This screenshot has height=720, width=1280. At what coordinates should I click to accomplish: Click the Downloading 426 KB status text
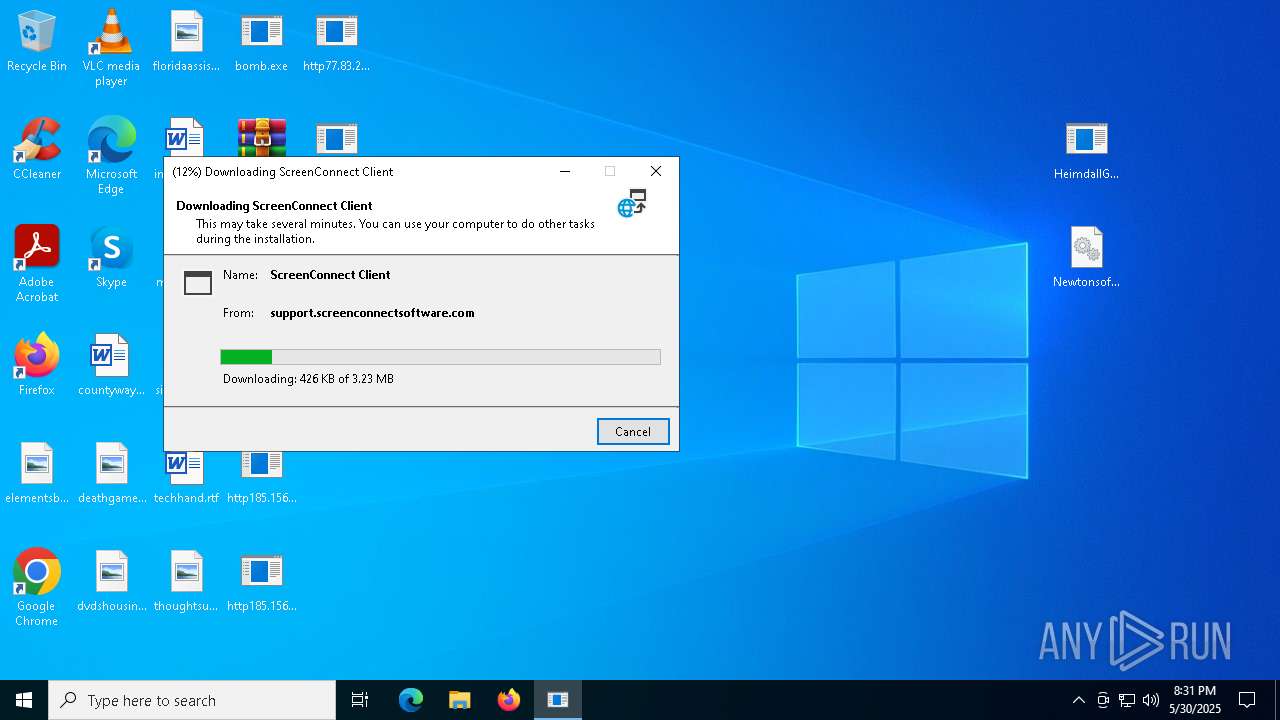pyautogui.click(x=308, y=379)
